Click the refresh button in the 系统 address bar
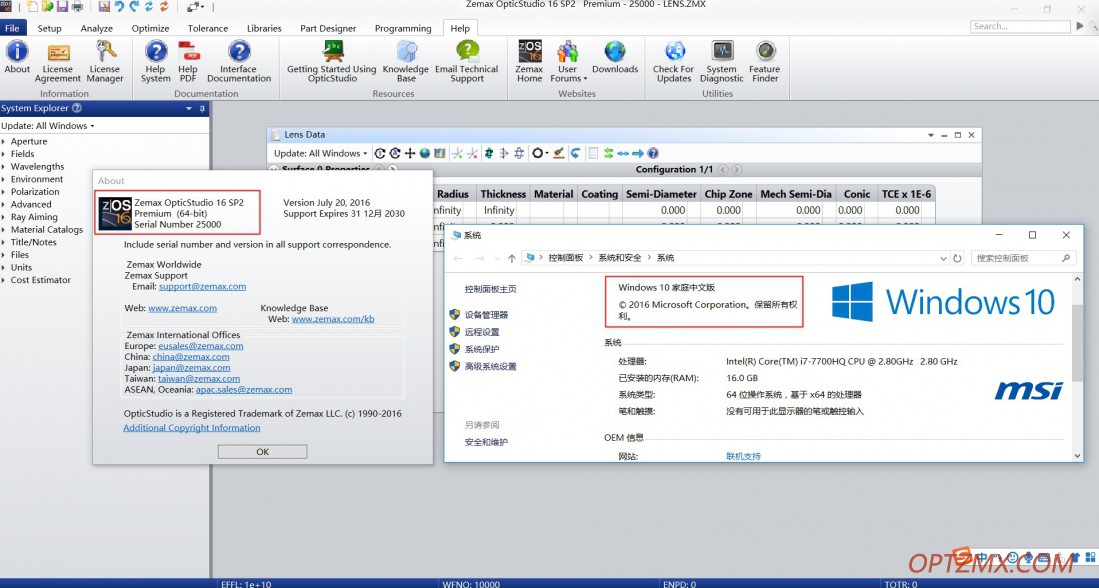1099x588 pixels. [957, 258]
